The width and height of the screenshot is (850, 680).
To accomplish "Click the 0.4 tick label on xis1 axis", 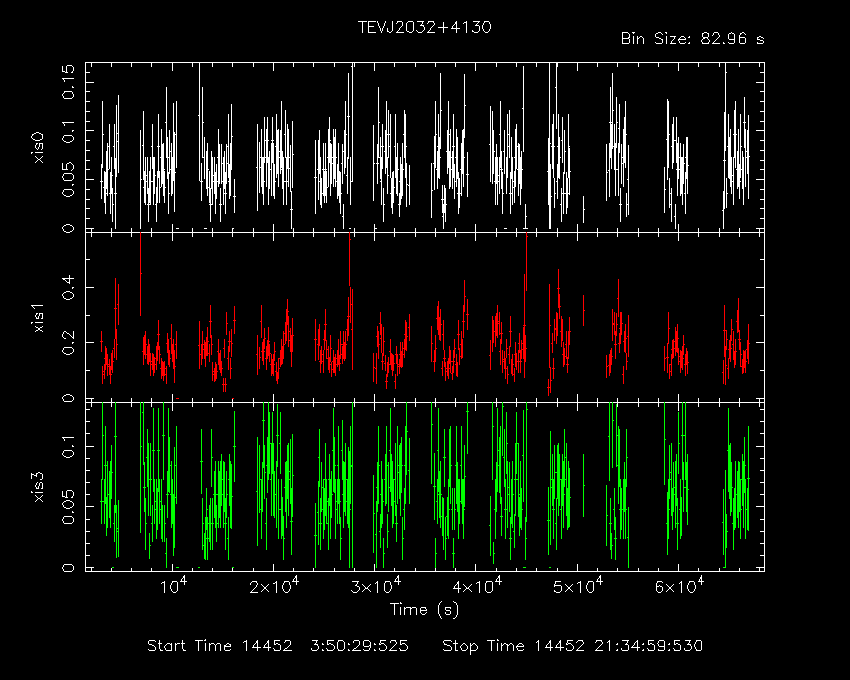I will [x=68, y=287].
